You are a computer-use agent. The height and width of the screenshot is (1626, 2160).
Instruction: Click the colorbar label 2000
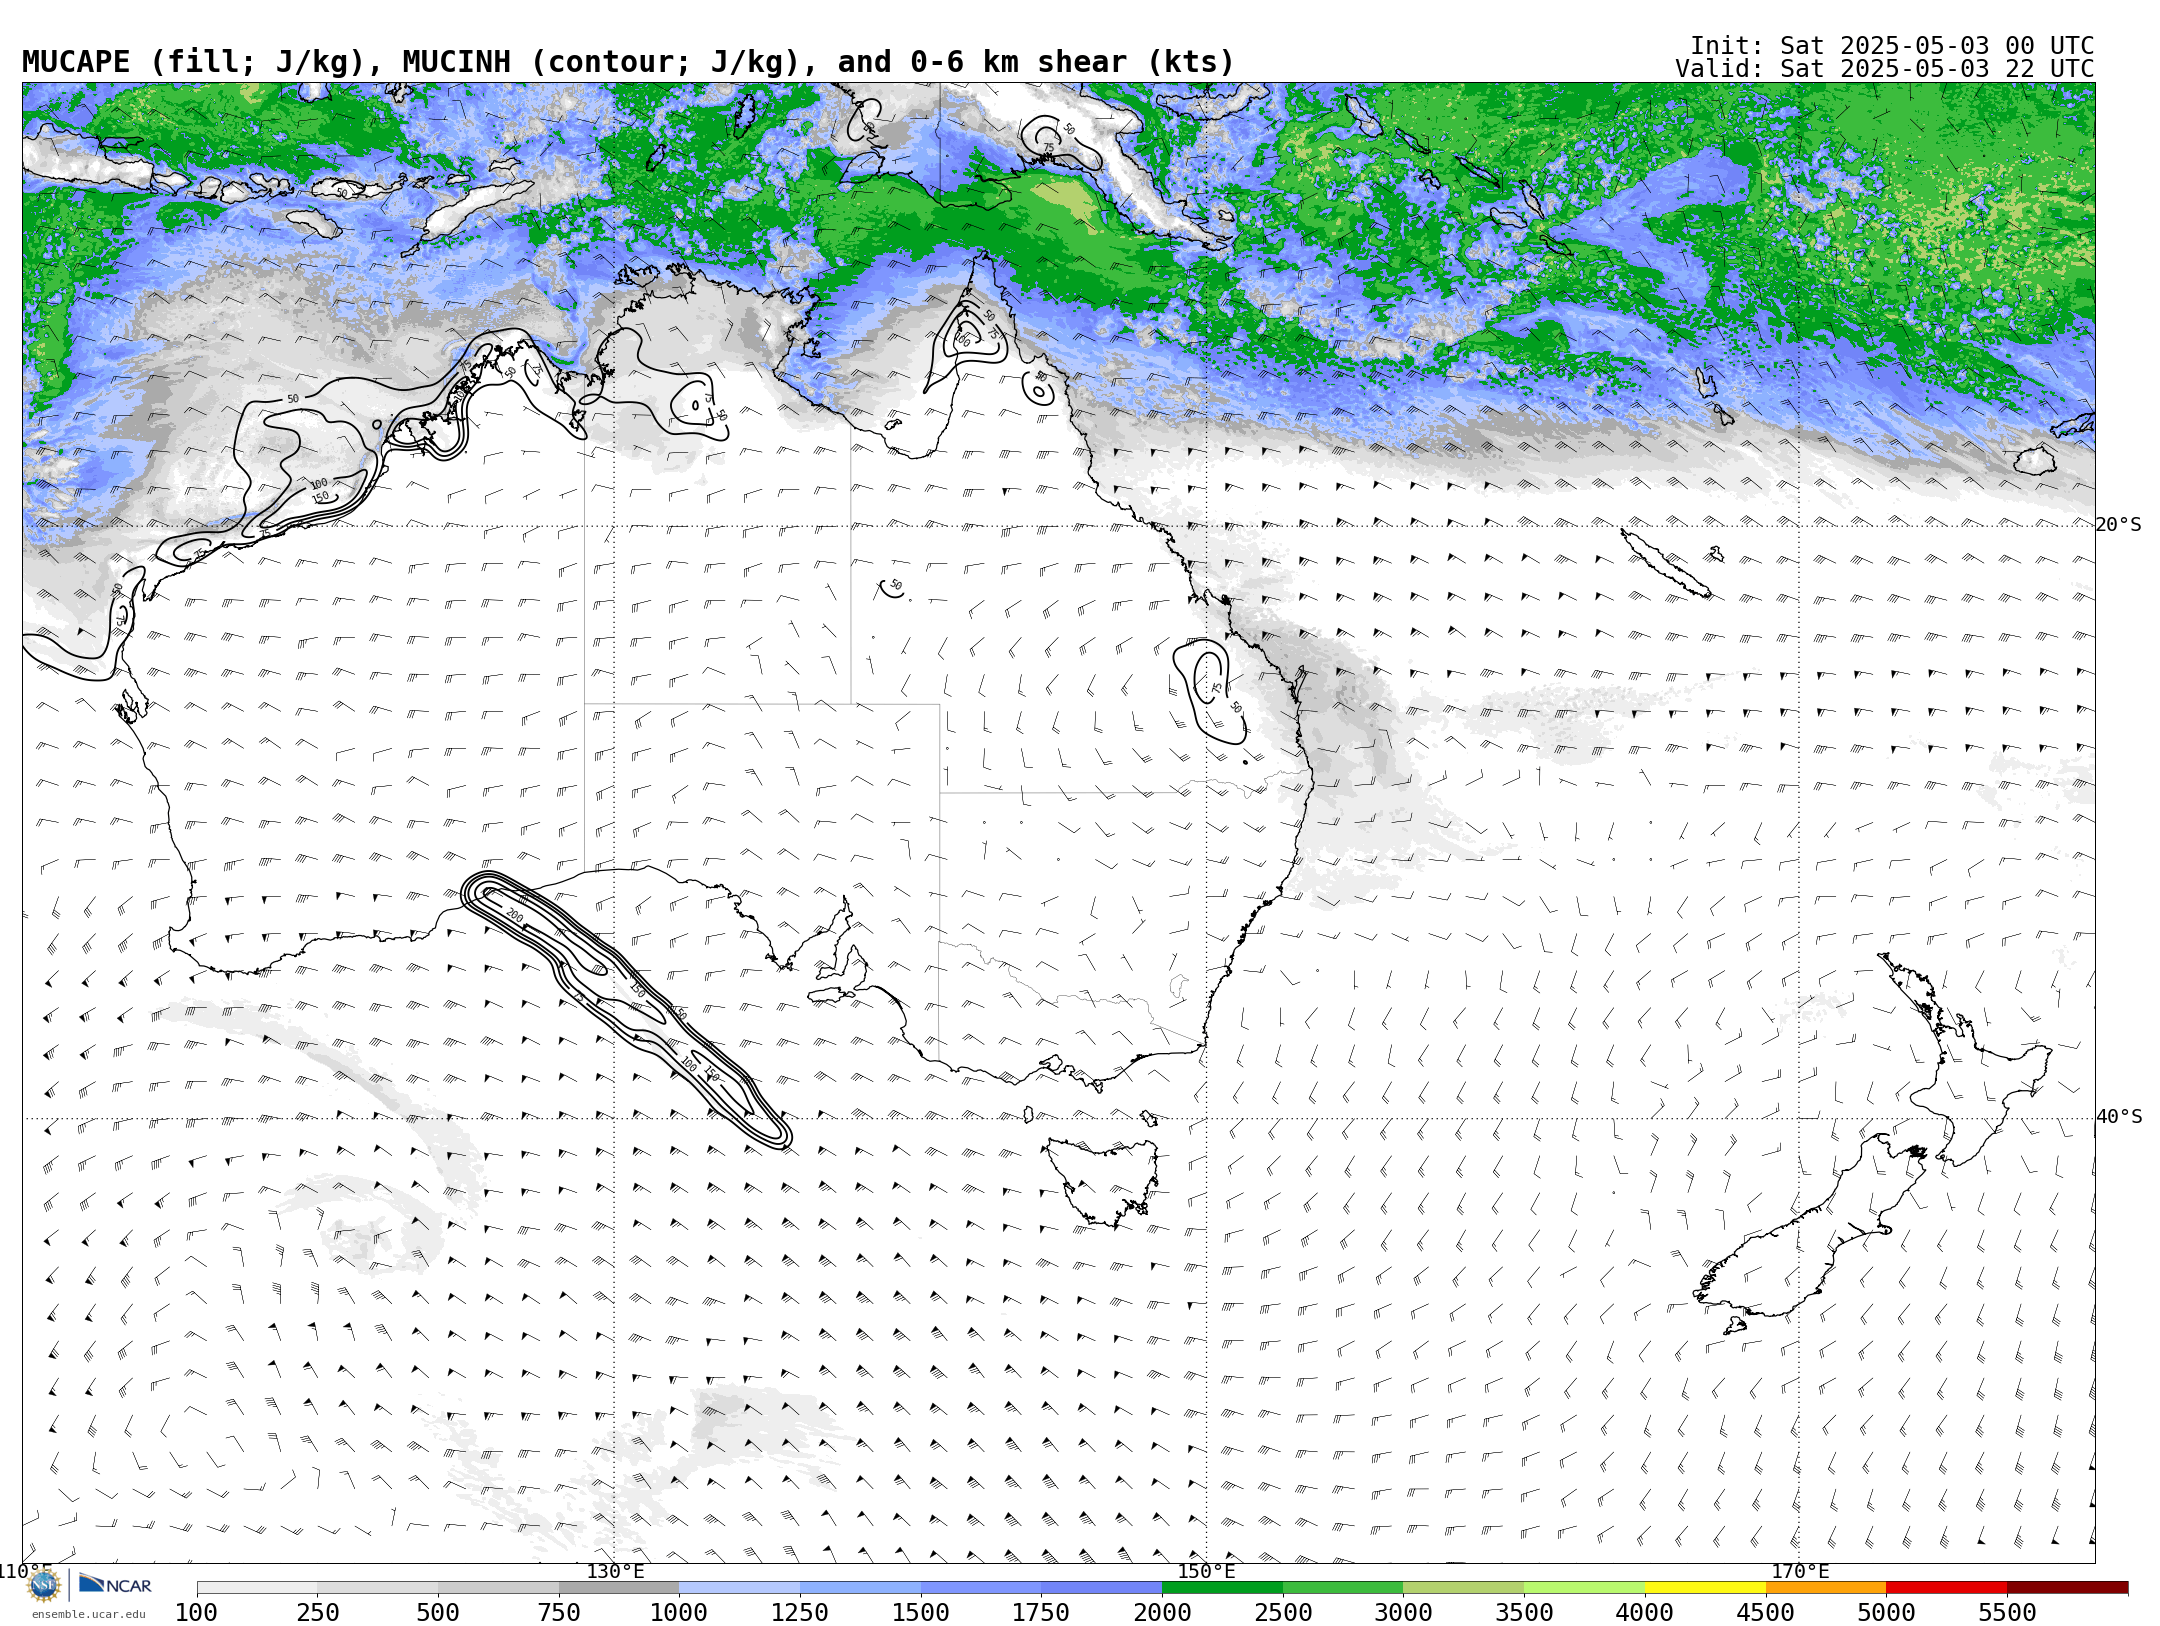point(1162,1612)
